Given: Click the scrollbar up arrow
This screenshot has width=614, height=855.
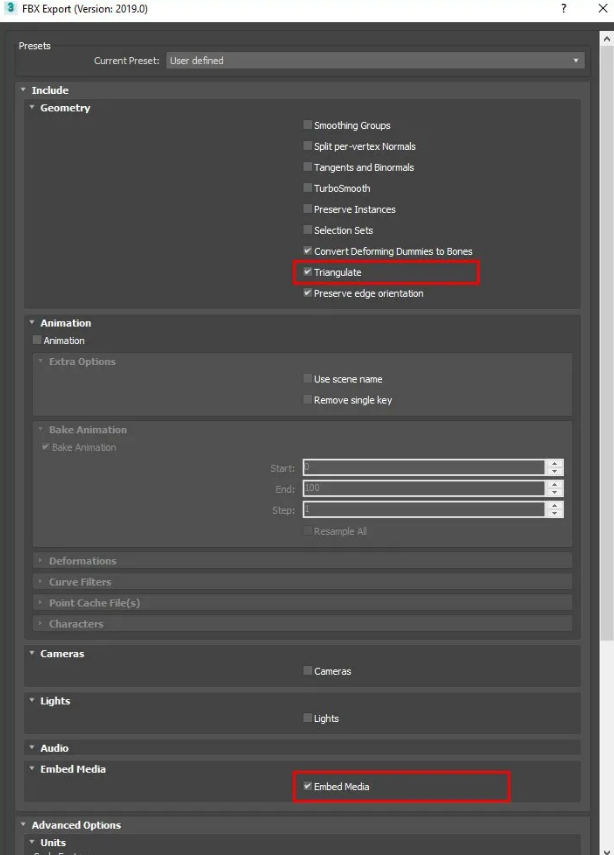Looking at the screenshot, I should point(607,39).
